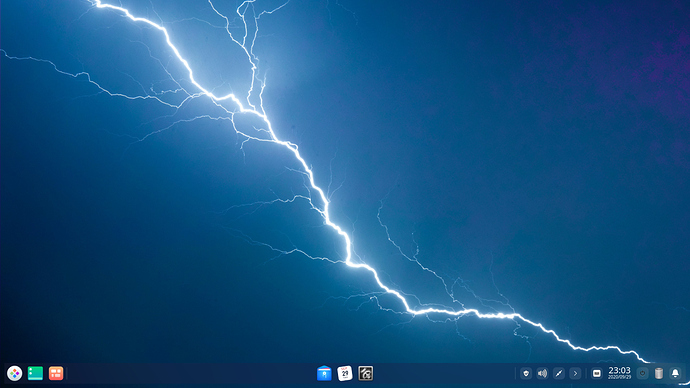
Task: Open the trash can in the dock
Action: (659, 373)
